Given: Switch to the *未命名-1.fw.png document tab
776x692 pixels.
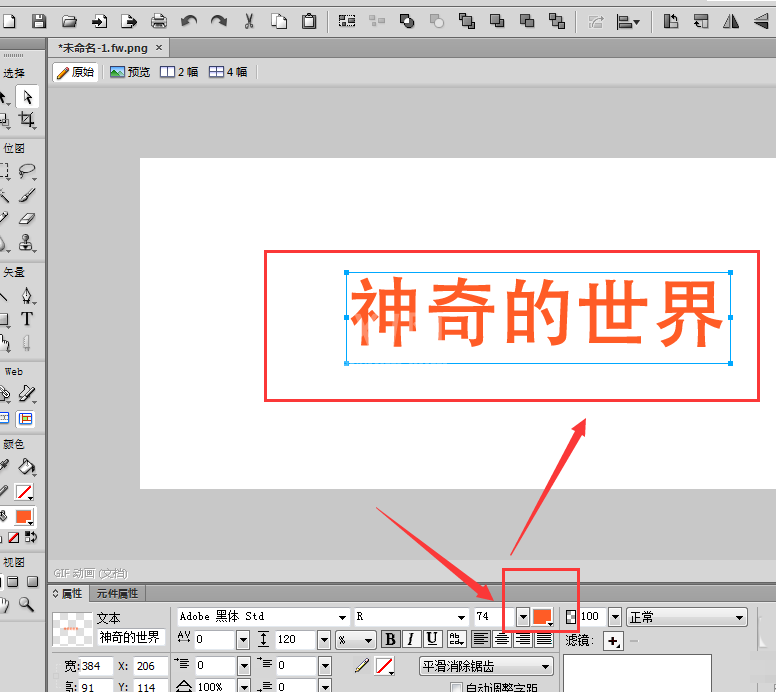Looking at the screenshot, I should pos(103,48).
